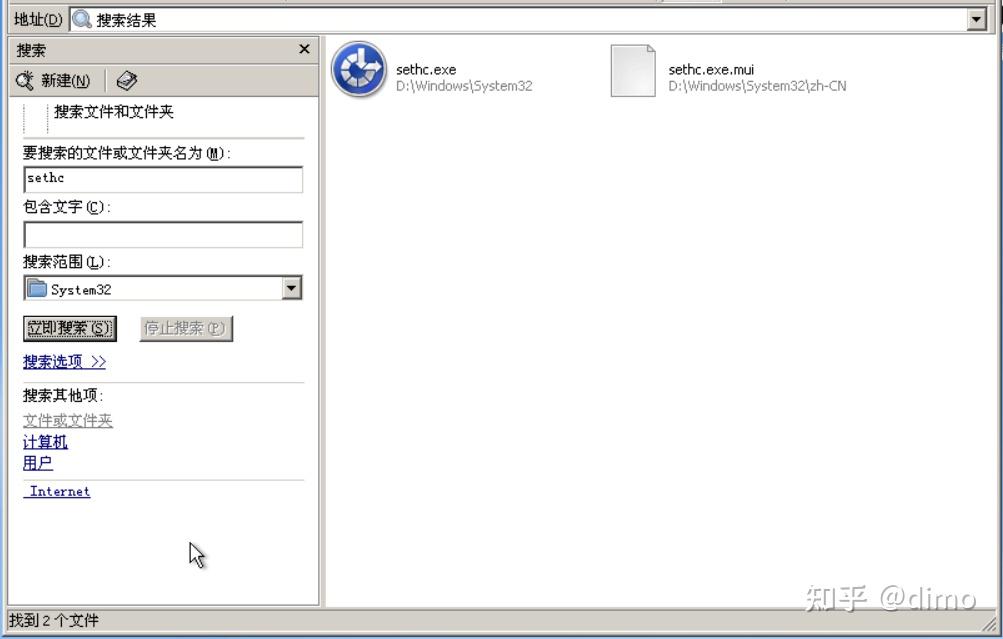Click the address bar magnifier icon
This screenshot has width=1003, height=639.
[81, 20]
